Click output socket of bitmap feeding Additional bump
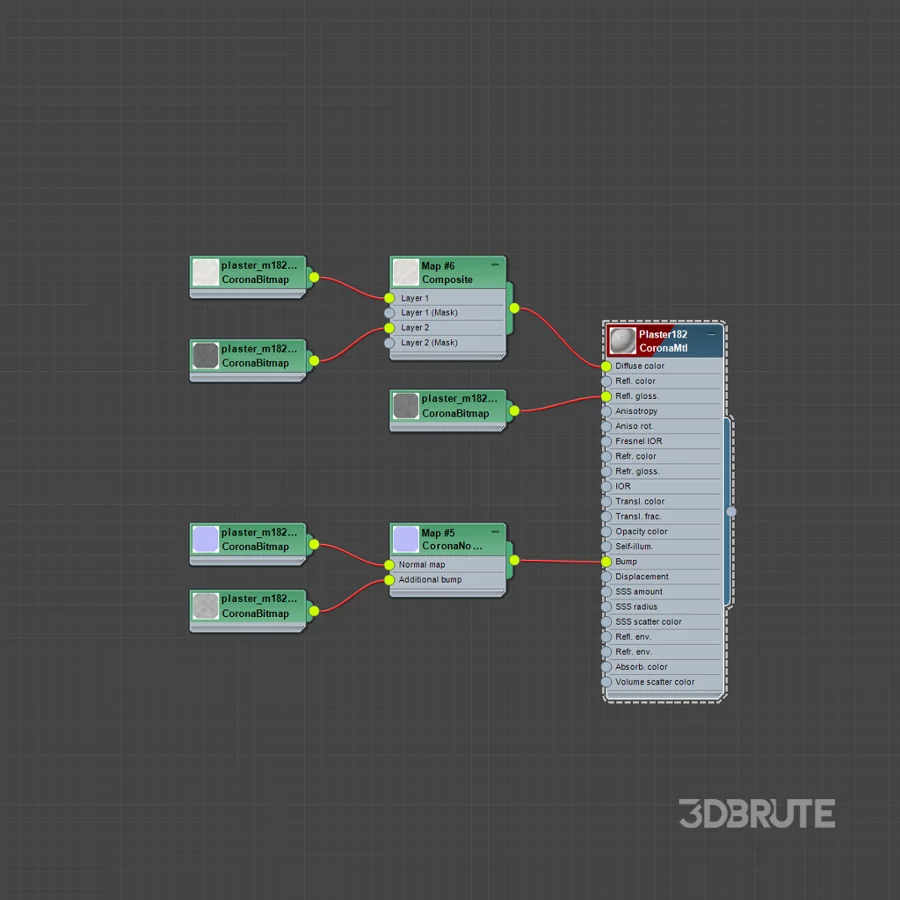 (x=315, y=611)
